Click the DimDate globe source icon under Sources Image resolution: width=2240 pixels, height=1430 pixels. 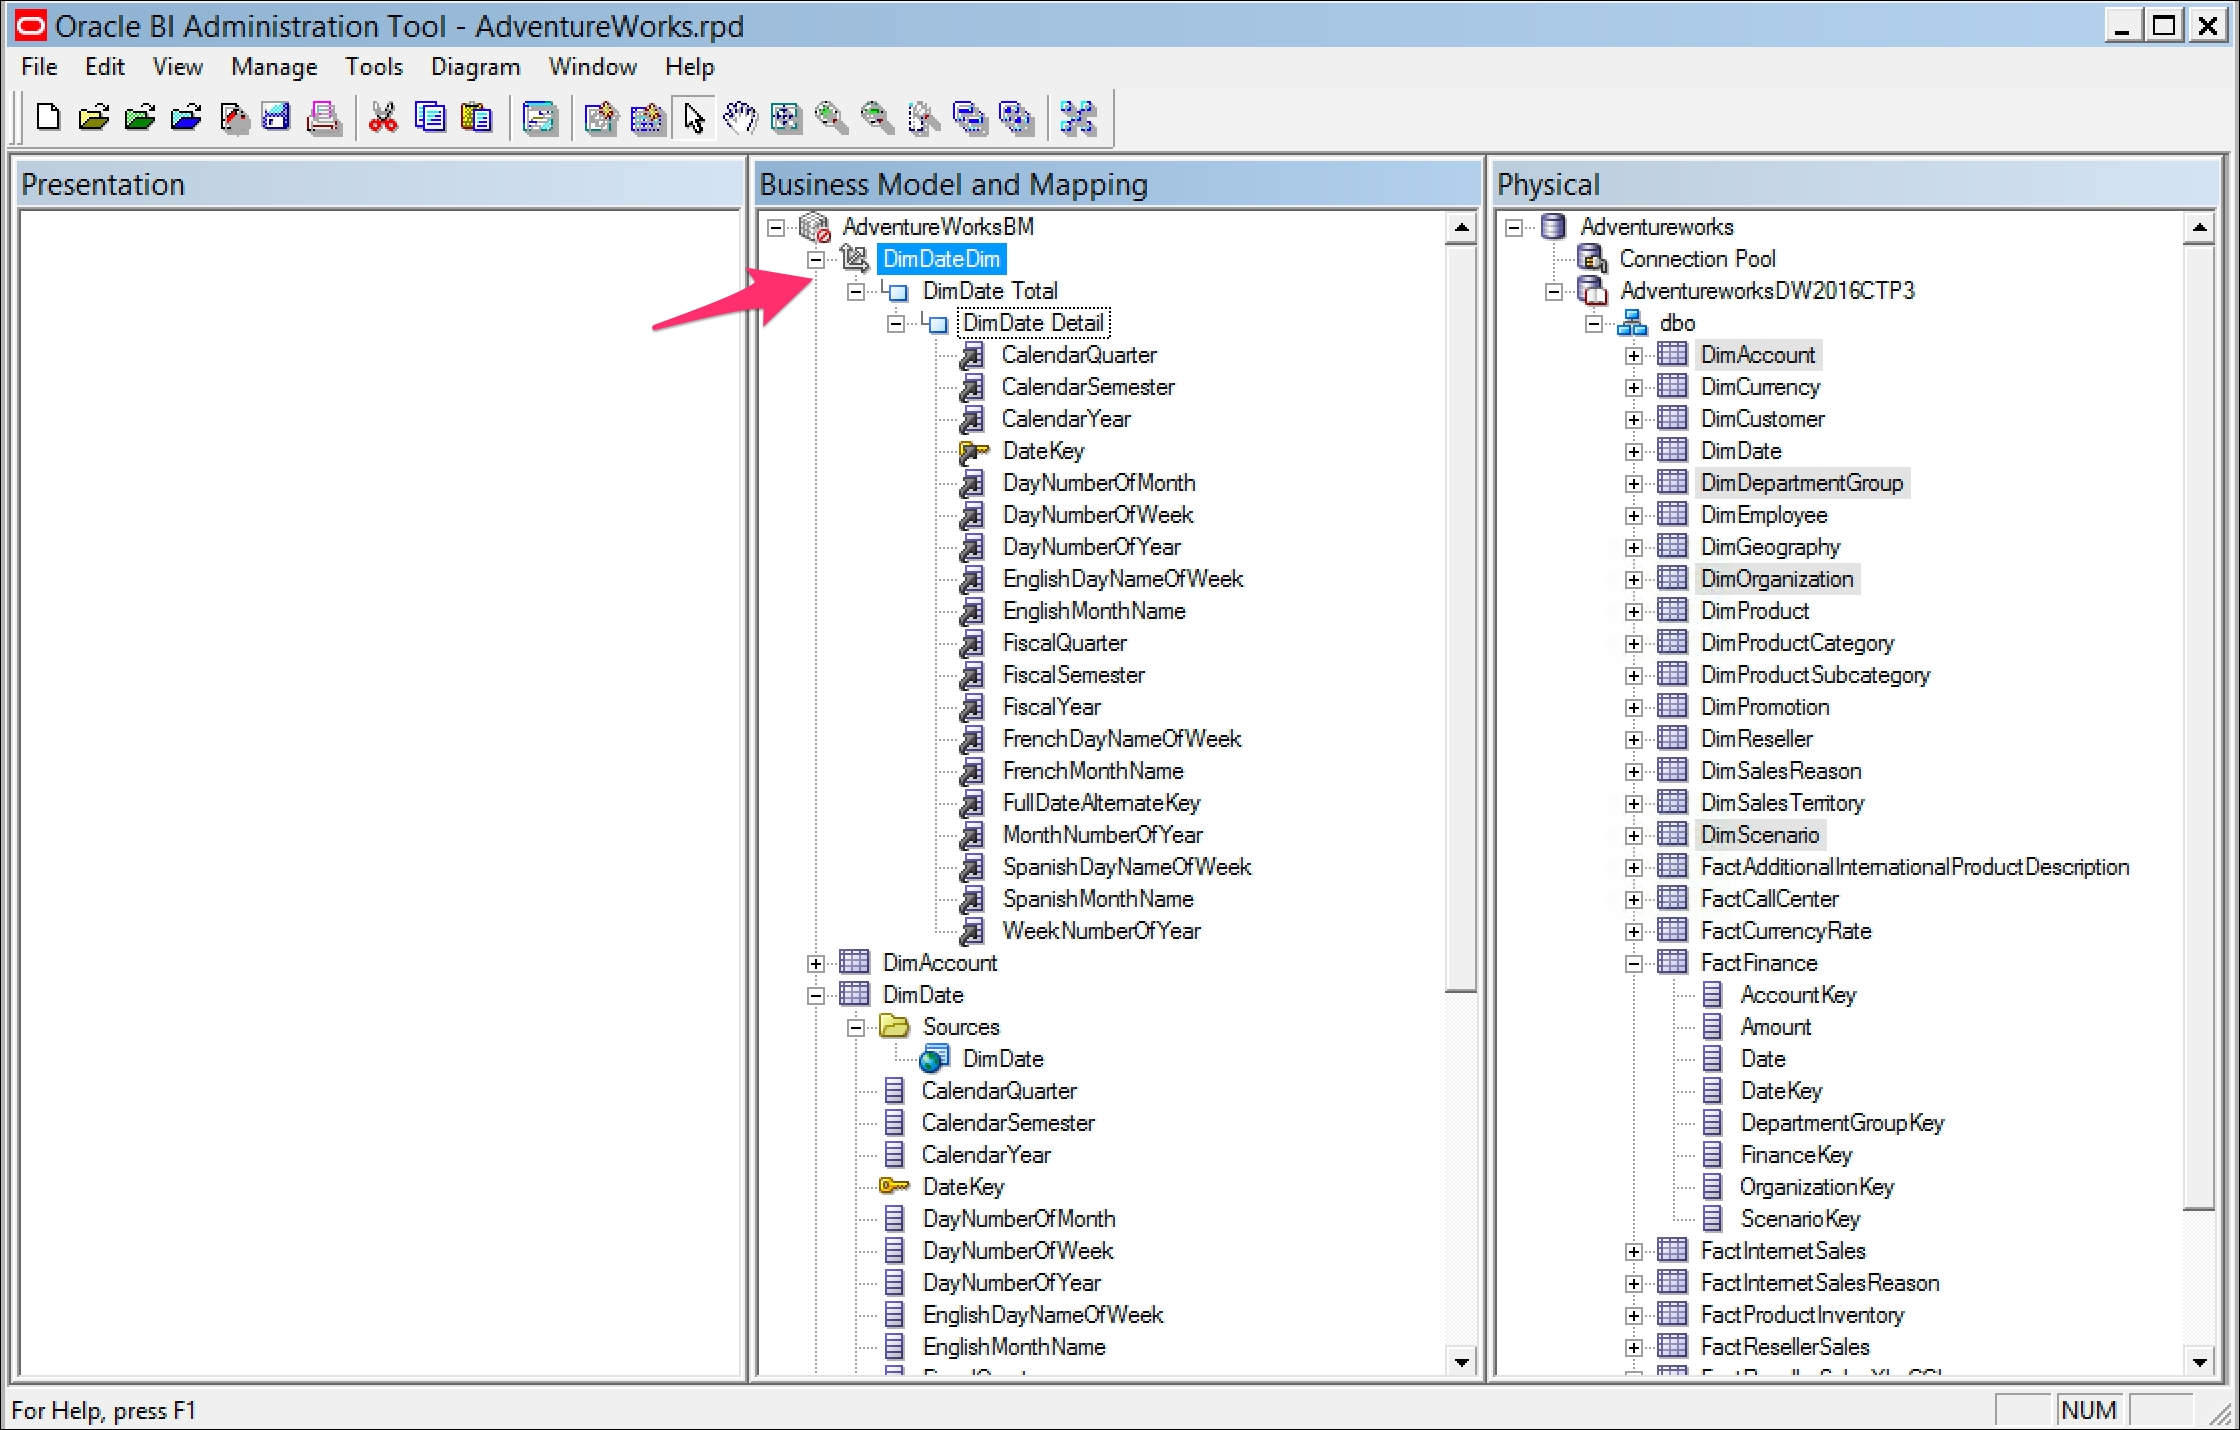934,1059
